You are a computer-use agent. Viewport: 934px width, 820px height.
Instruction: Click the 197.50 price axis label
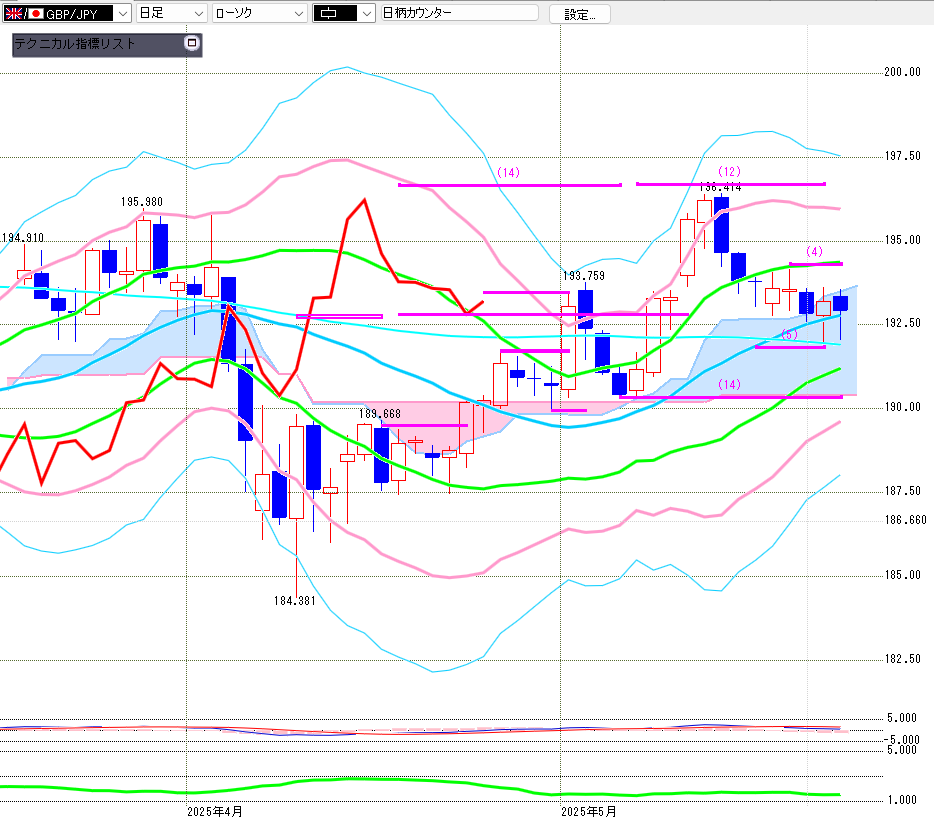tap(902, 156)
